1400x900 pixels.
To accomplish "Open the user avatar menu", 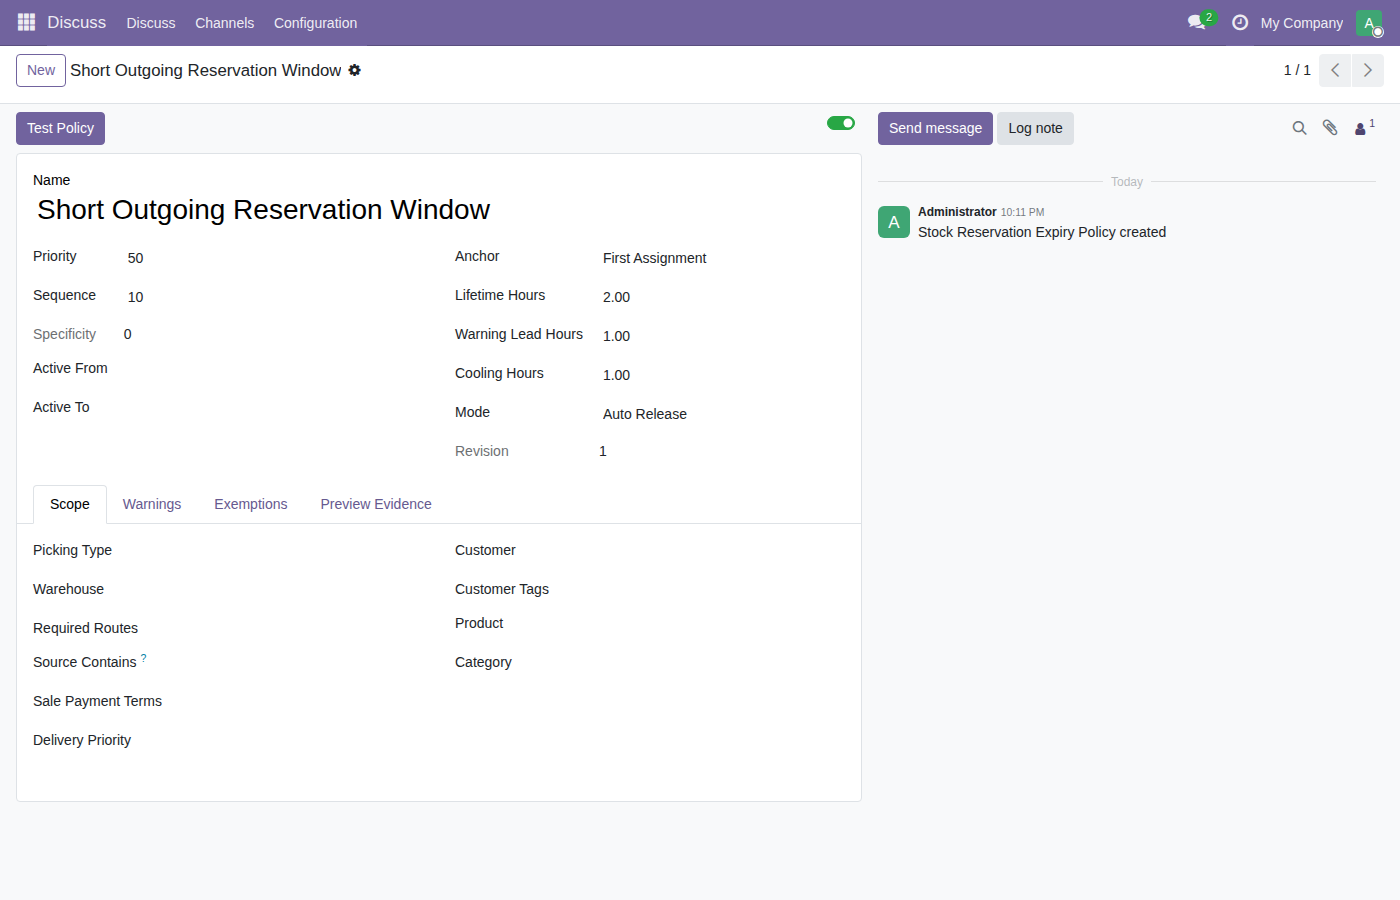I will pyautogui.click(x=1369, y=23).
